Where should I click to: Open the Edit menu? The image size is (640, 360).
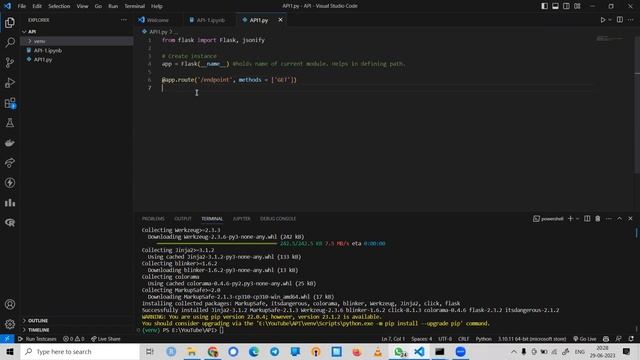tap(37, 6)
